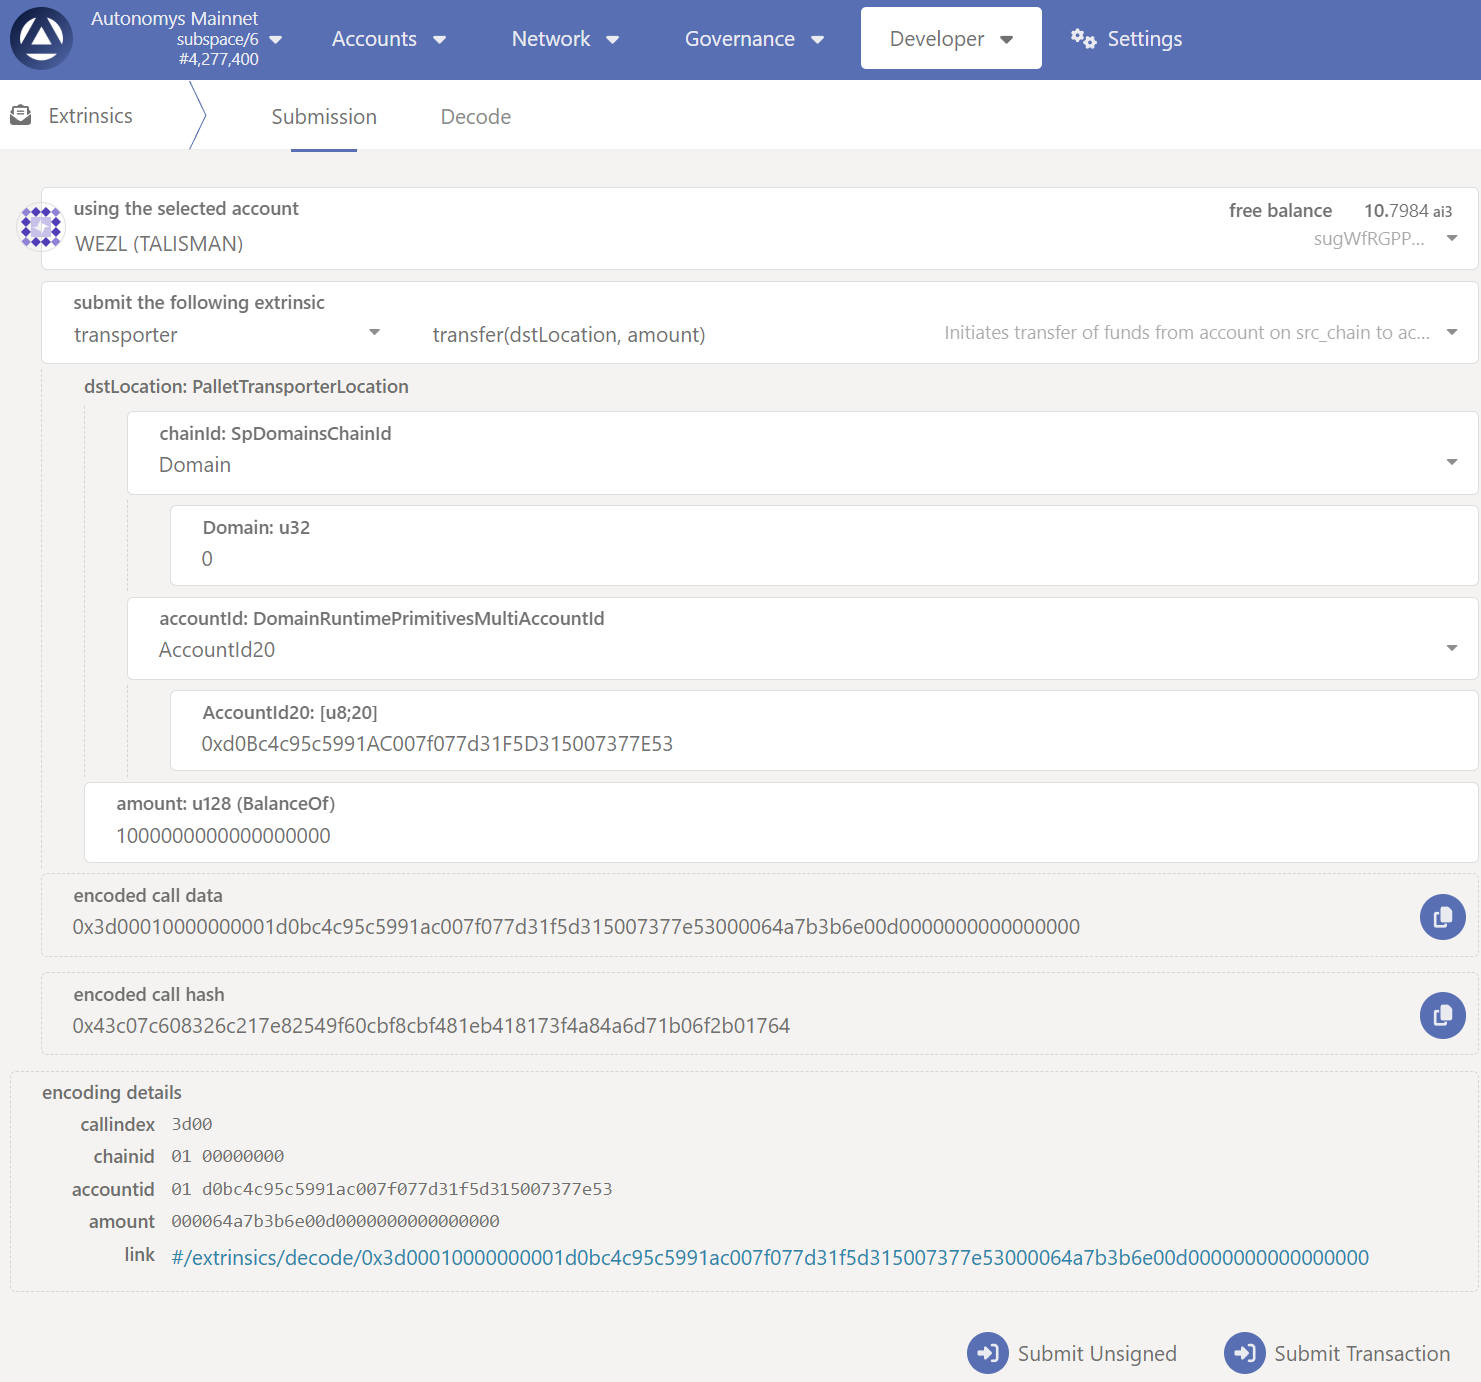Copy the encoded call hash

(x=1442, y=1016)
